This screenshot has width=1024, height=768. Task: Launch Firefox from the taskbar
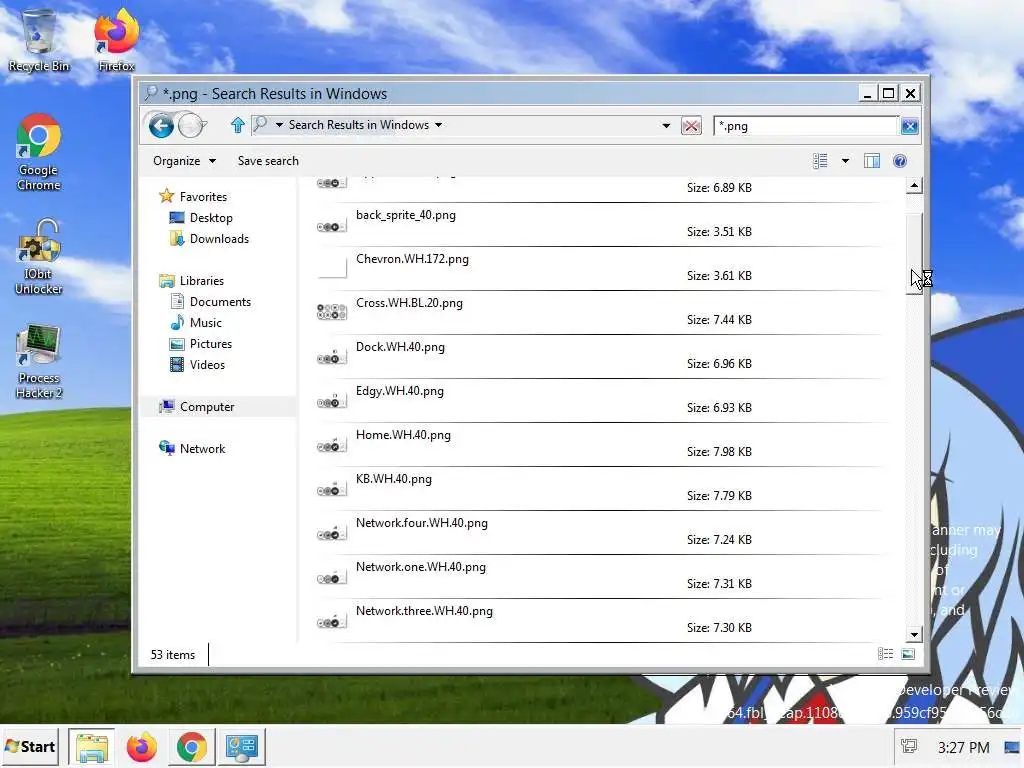(142, 747)
